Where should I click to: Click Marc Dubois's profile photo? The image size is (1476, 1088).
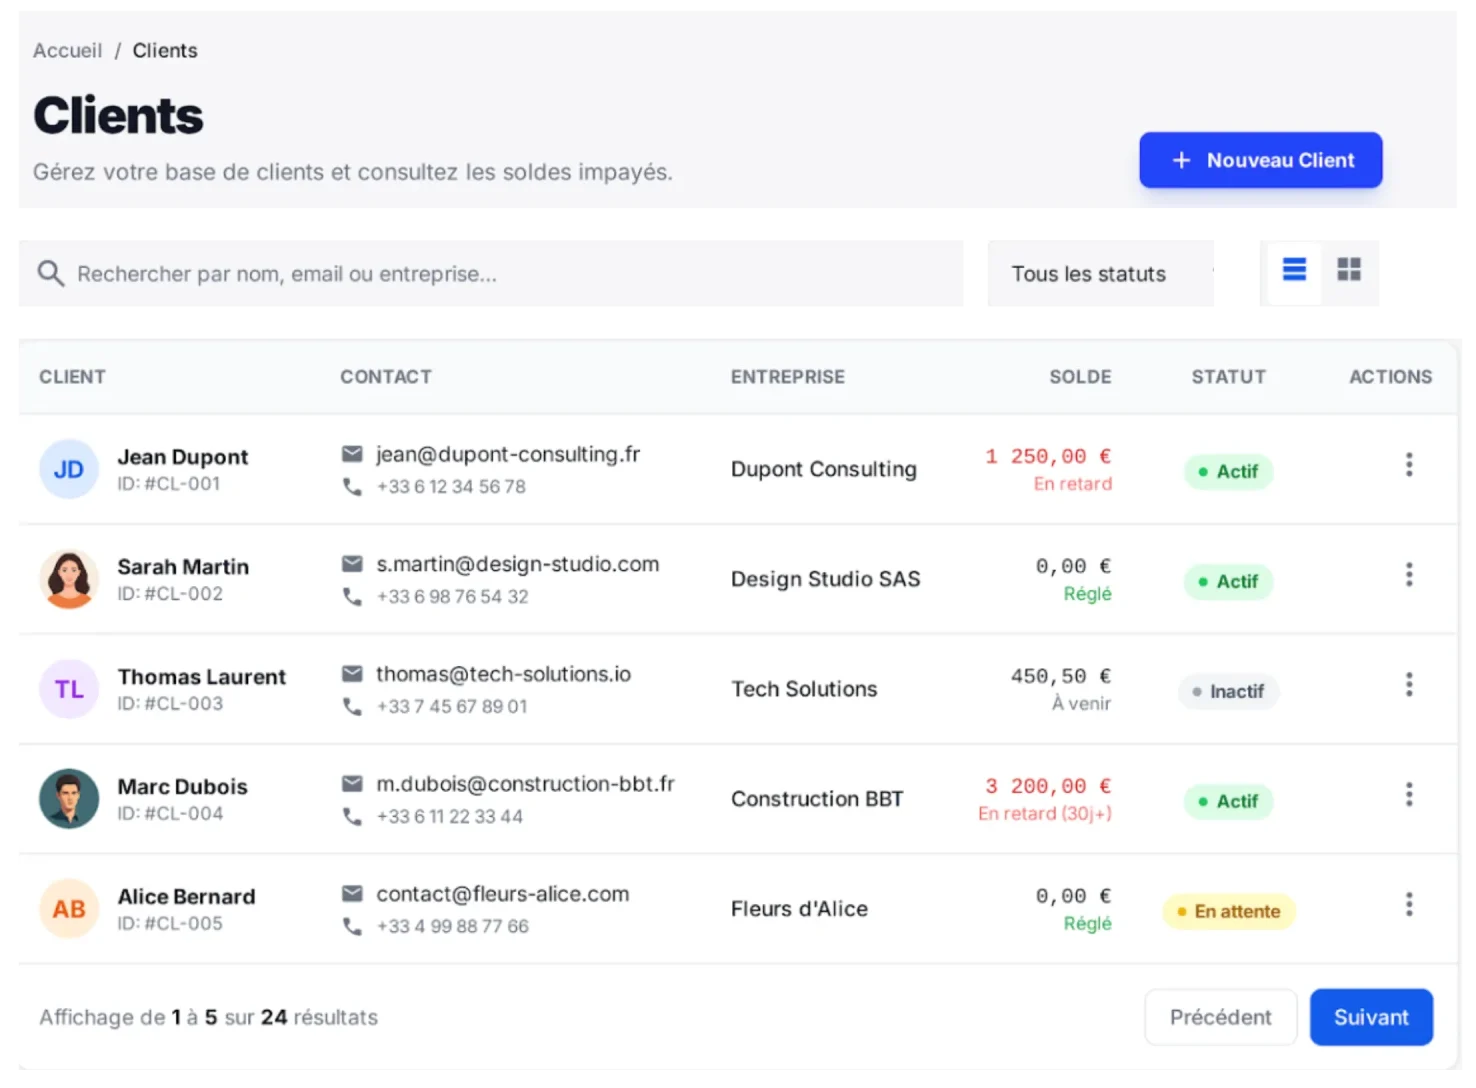[69, 799]
